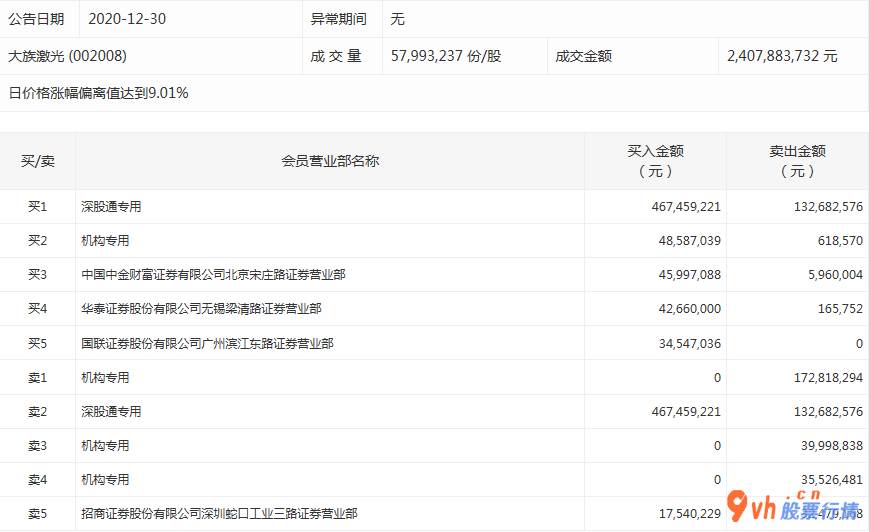Click the 卖出金额（元）column header
Image resolution: width=869 pixels, height=532 pixels.
tap(798, 161)
